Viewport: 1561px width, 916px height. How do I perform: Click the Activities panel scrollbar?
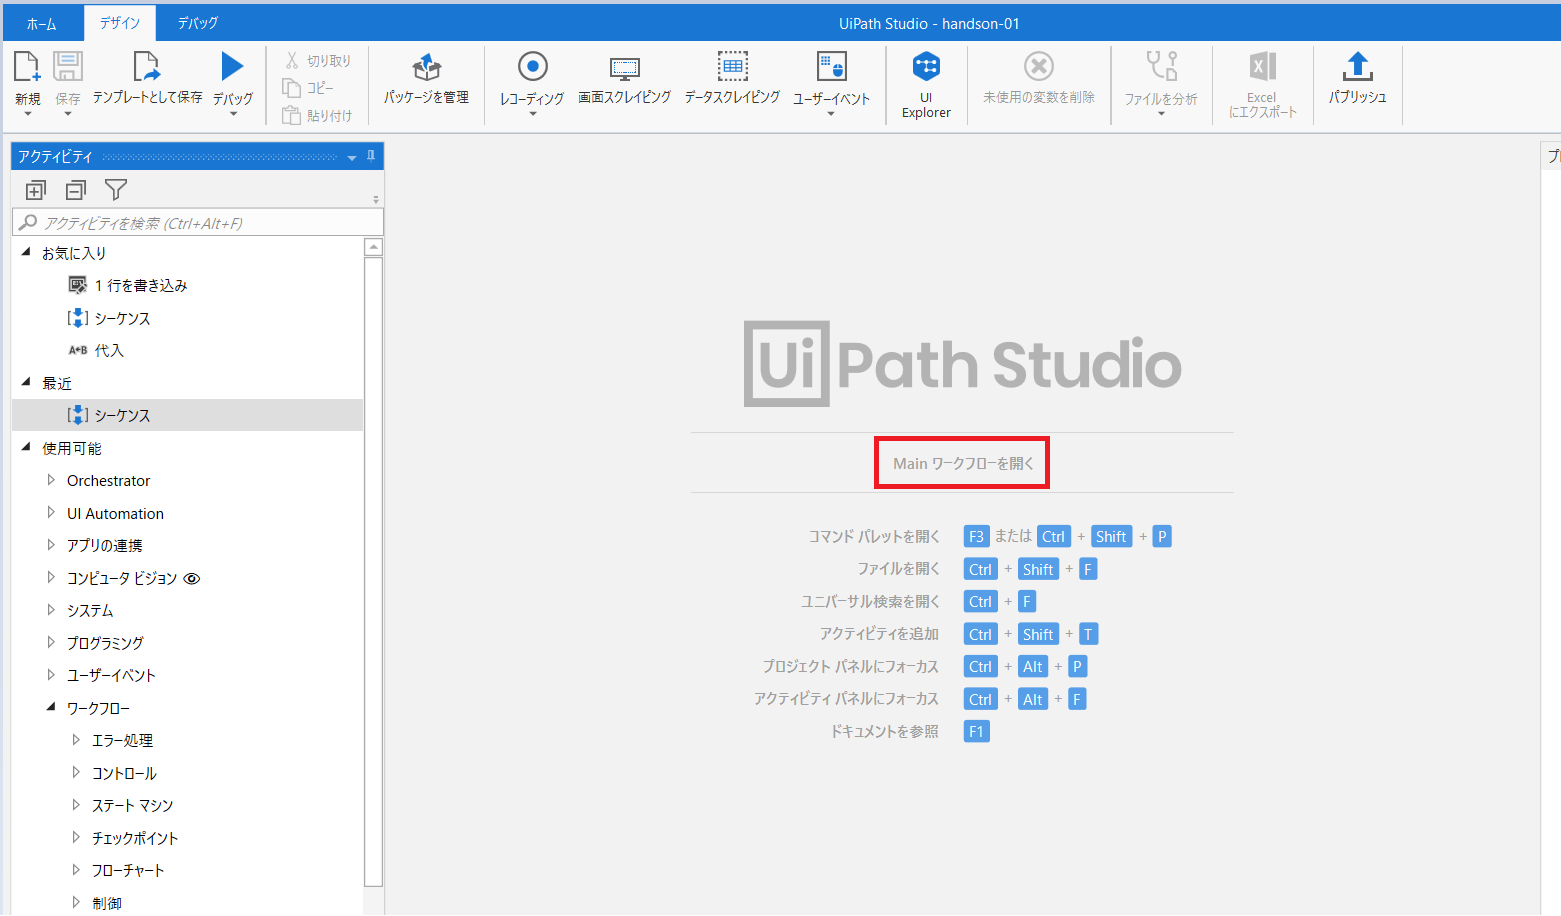point(374,572)
